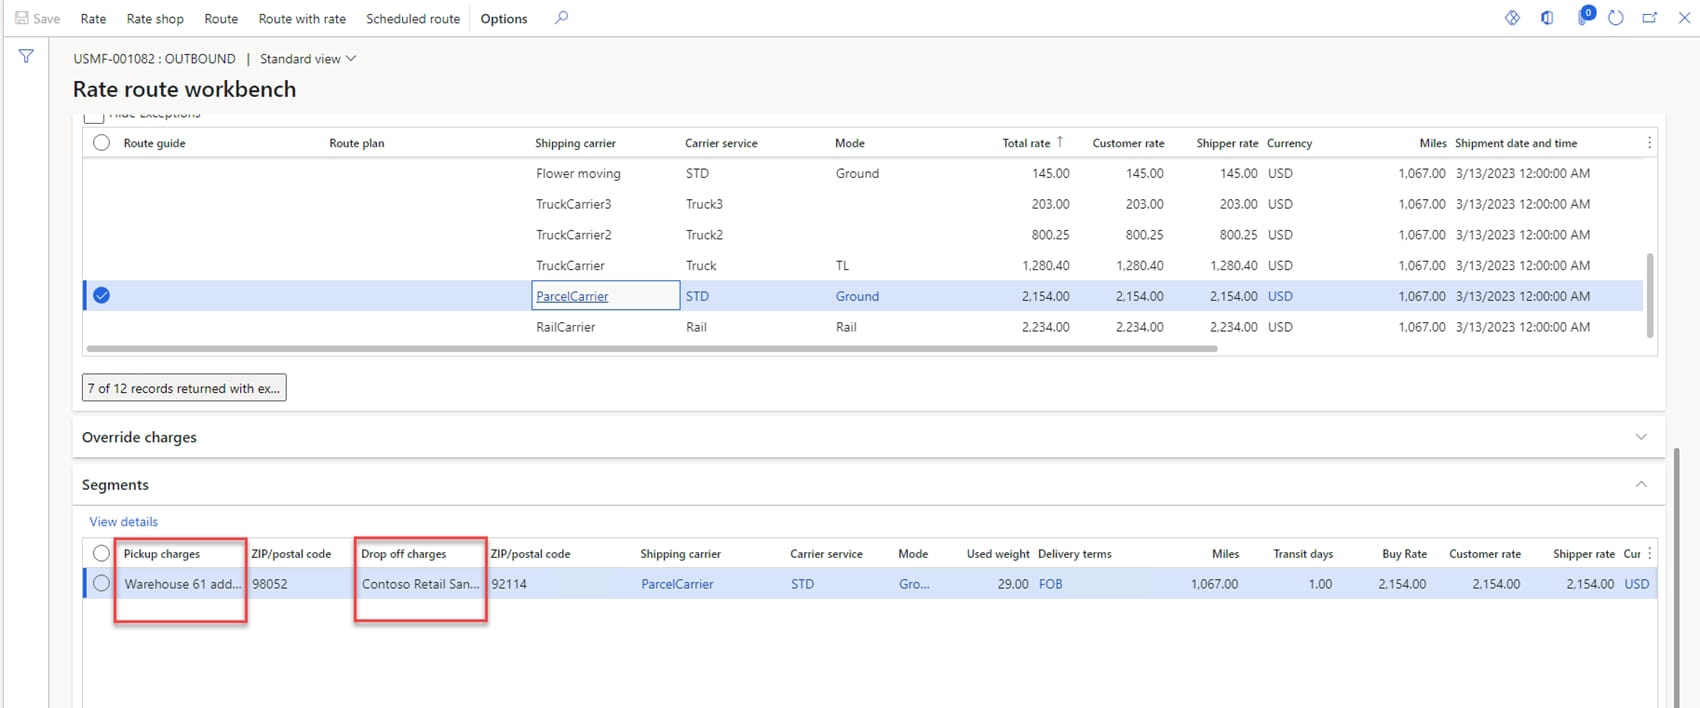This screenshot has width=1700, height=708.
Task: Deselect the checked ParcelCarrier row marker
Action: pyautogui.click(x=101, y=296)
